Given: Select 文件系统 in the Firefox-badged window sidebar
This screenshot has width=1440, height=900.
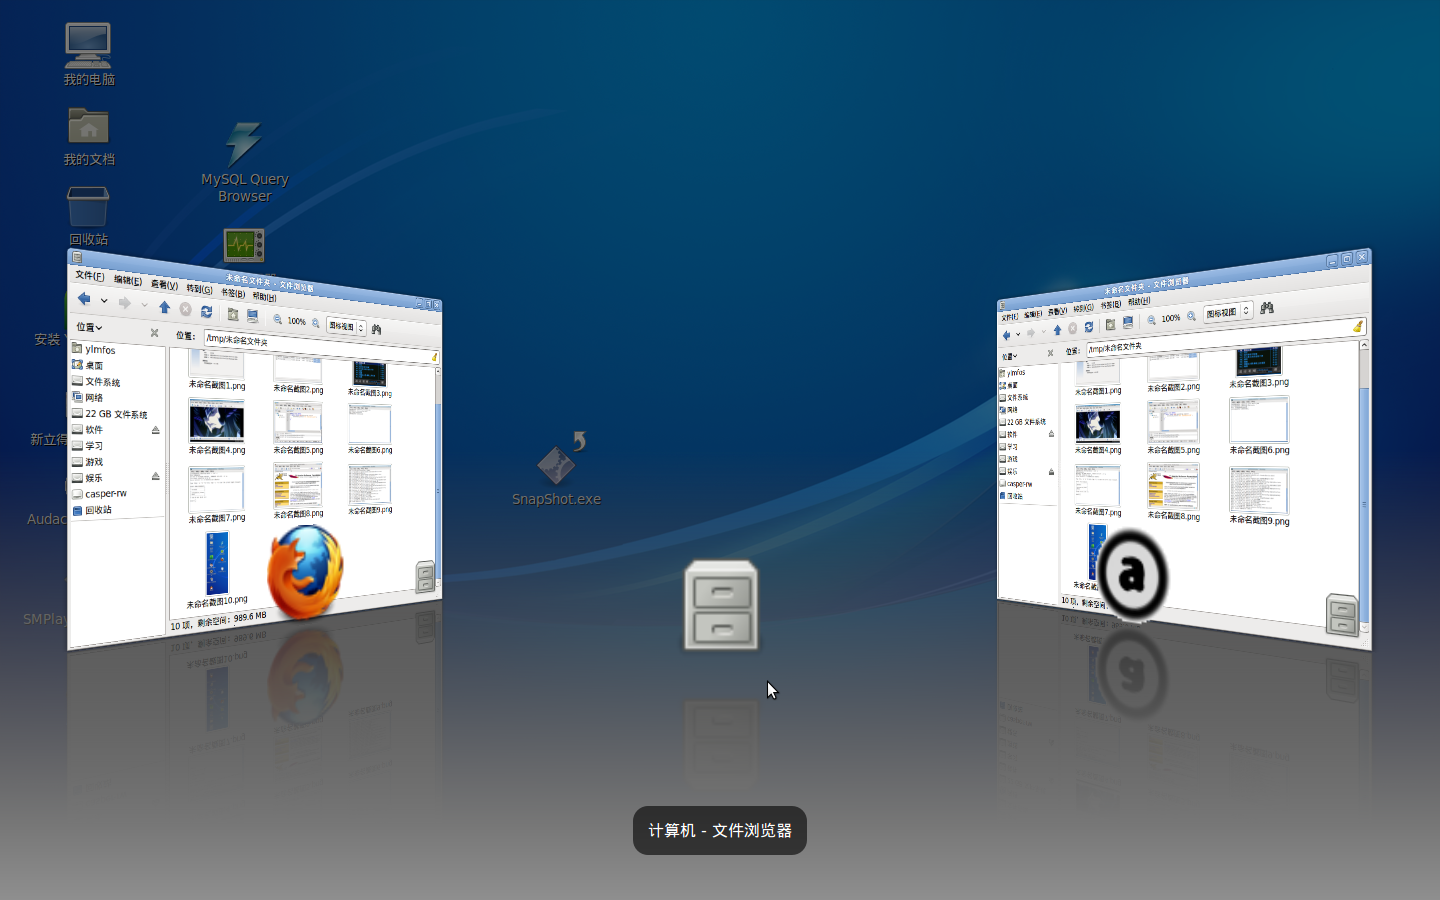Looking at the screenshot, I should coord(96,381).
